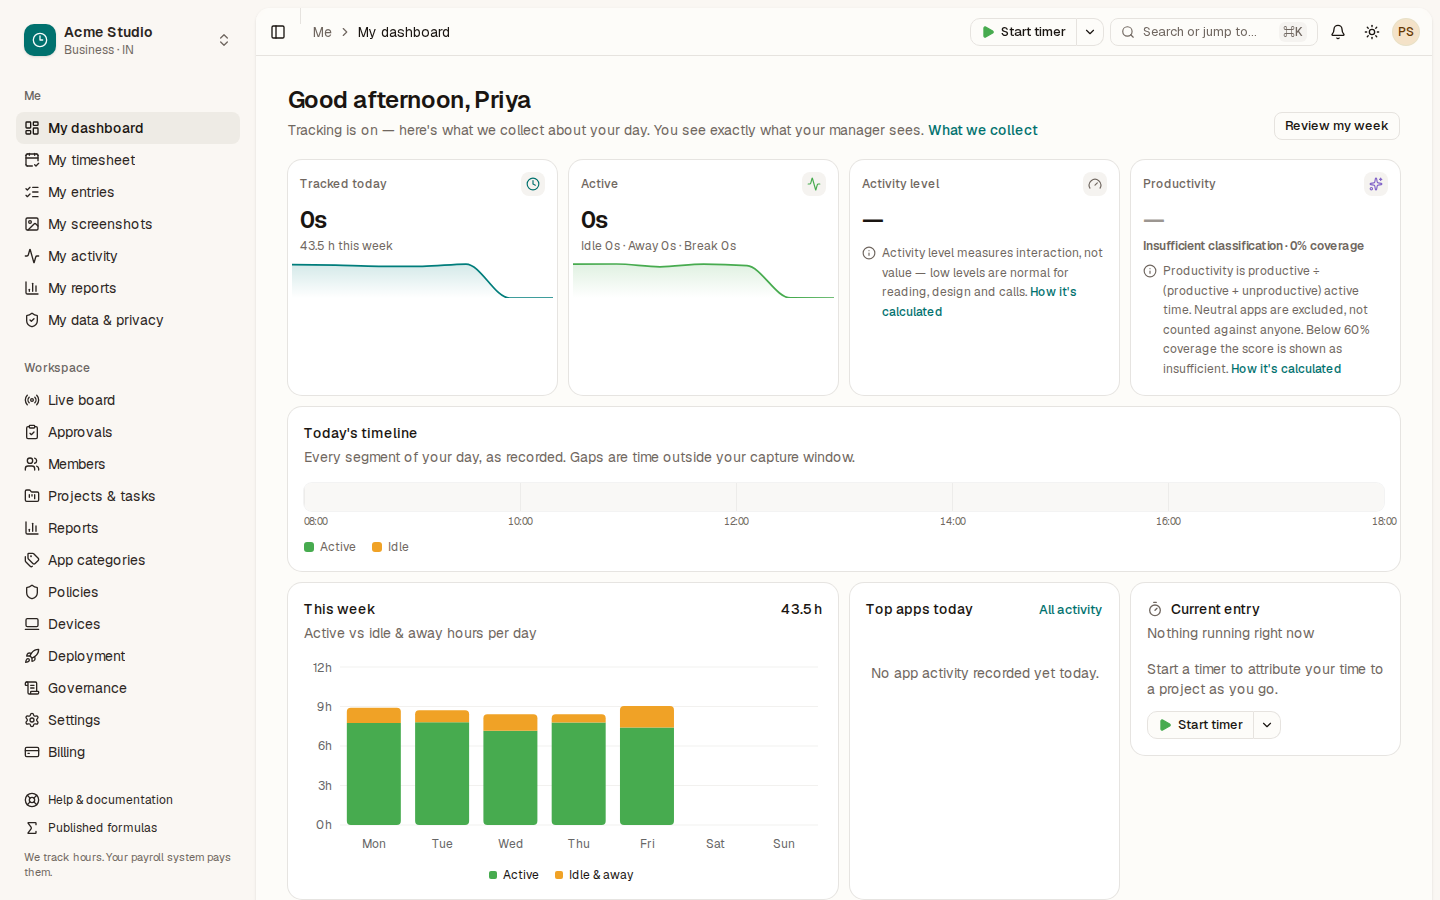The width and height of the screenshot is (1440, 900).
Task: Click the Idle & away legend swatch
Action: [560, 875]
